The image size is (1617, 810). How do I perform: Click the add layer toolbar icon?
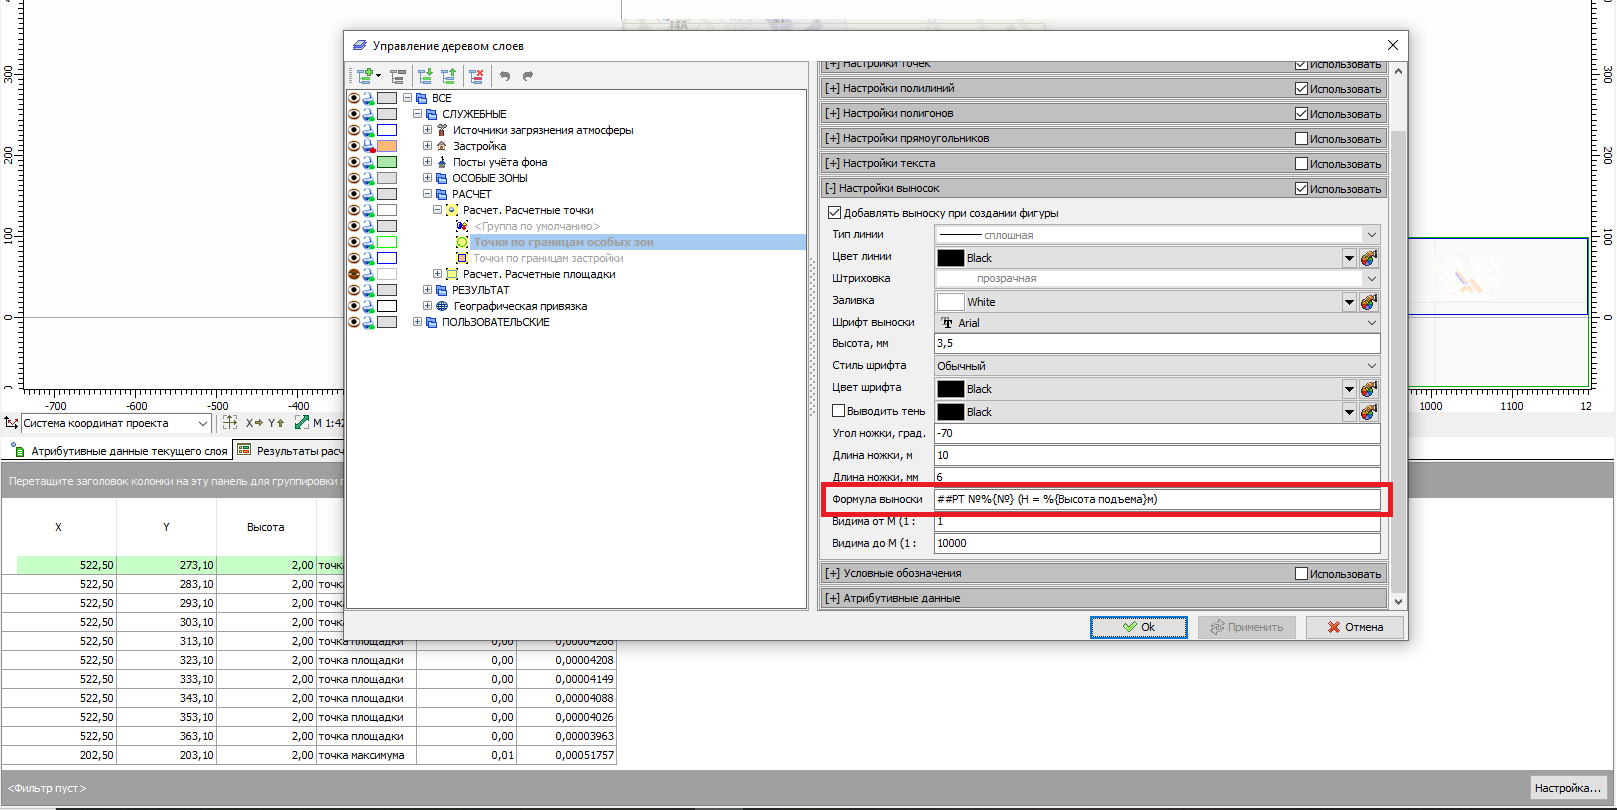click(366, 76)
